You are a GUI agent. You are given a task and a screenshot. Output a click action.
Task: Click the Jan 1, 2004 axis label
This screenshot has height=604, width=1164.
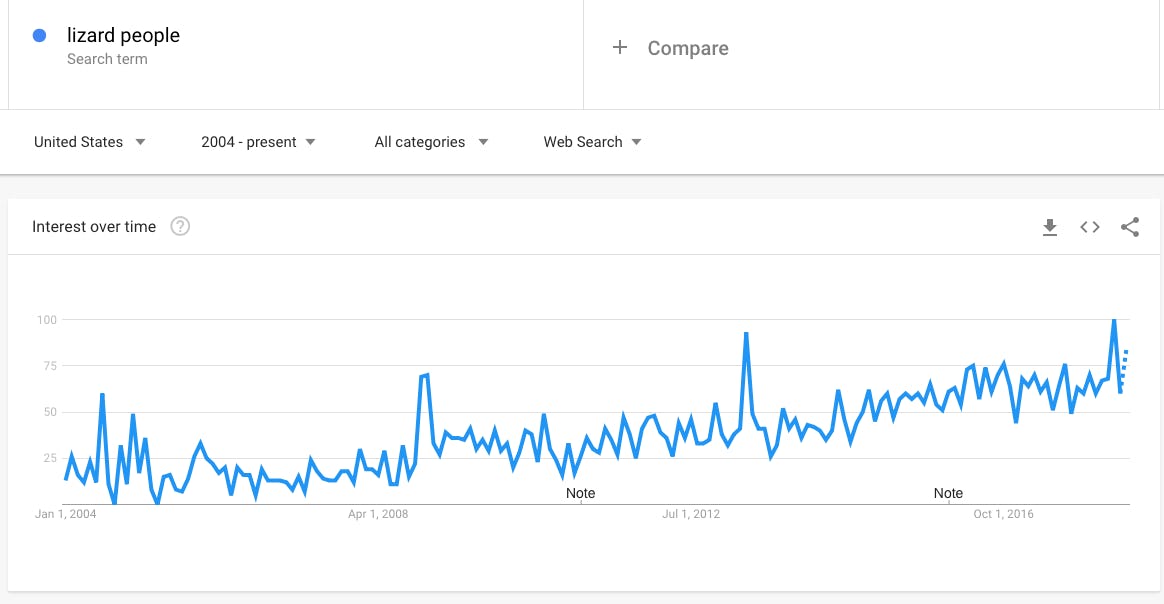pyautogui.click(x=66, y=514)
